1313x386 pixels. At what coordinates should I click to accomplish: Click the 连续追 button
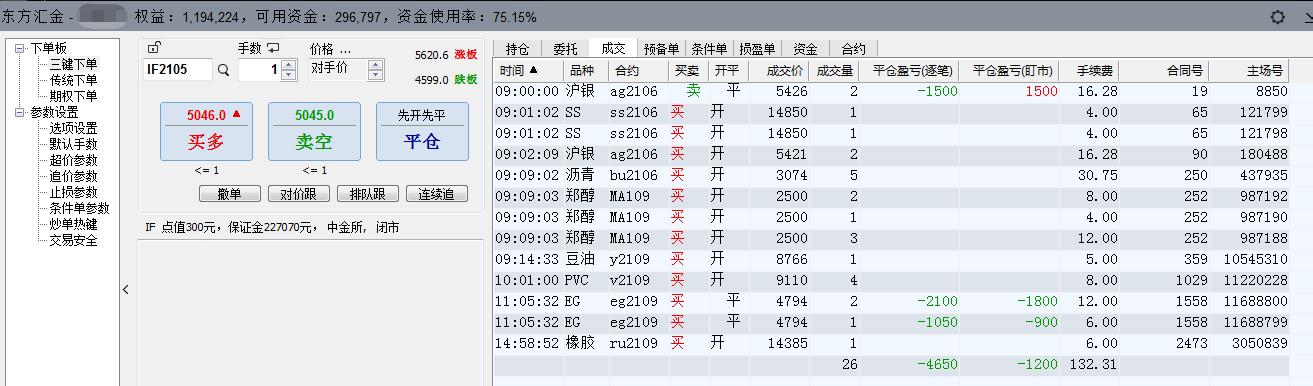click(x=436, y=194)
